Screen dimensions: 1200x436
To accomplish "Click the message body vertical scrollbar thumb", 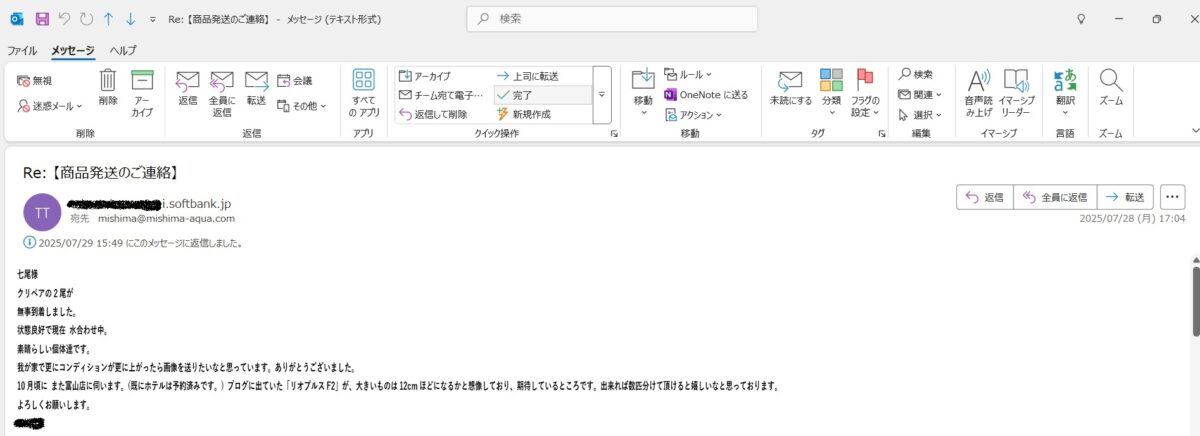I will click(x=1194, y=302).
